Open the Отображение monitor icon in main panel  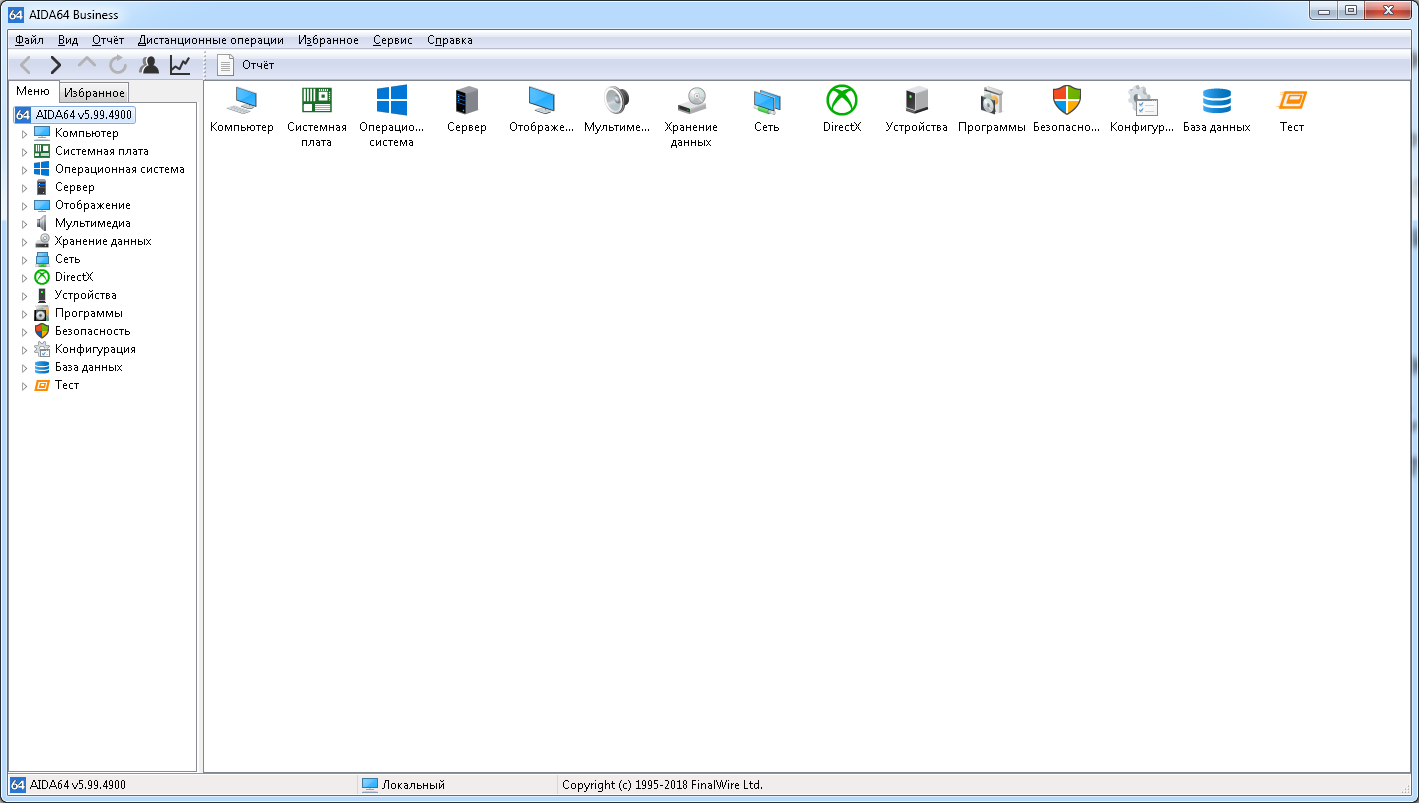coord(542,101)
